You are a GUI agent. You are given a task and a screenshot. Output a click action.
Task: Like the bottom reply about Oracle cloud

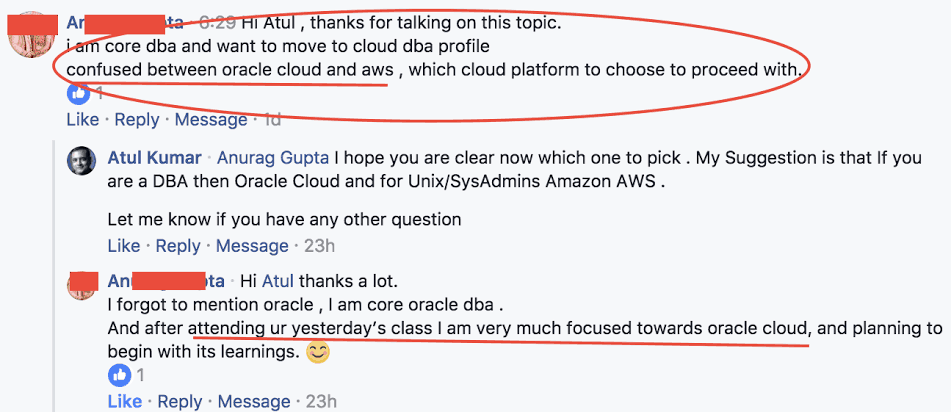click(124, 401)
